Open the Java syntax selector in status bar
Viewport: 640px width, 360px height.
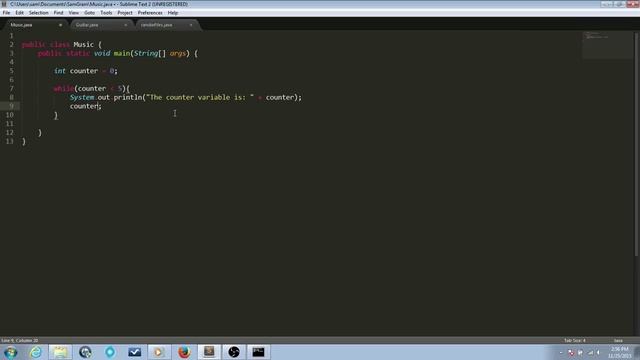pos(618,340)
